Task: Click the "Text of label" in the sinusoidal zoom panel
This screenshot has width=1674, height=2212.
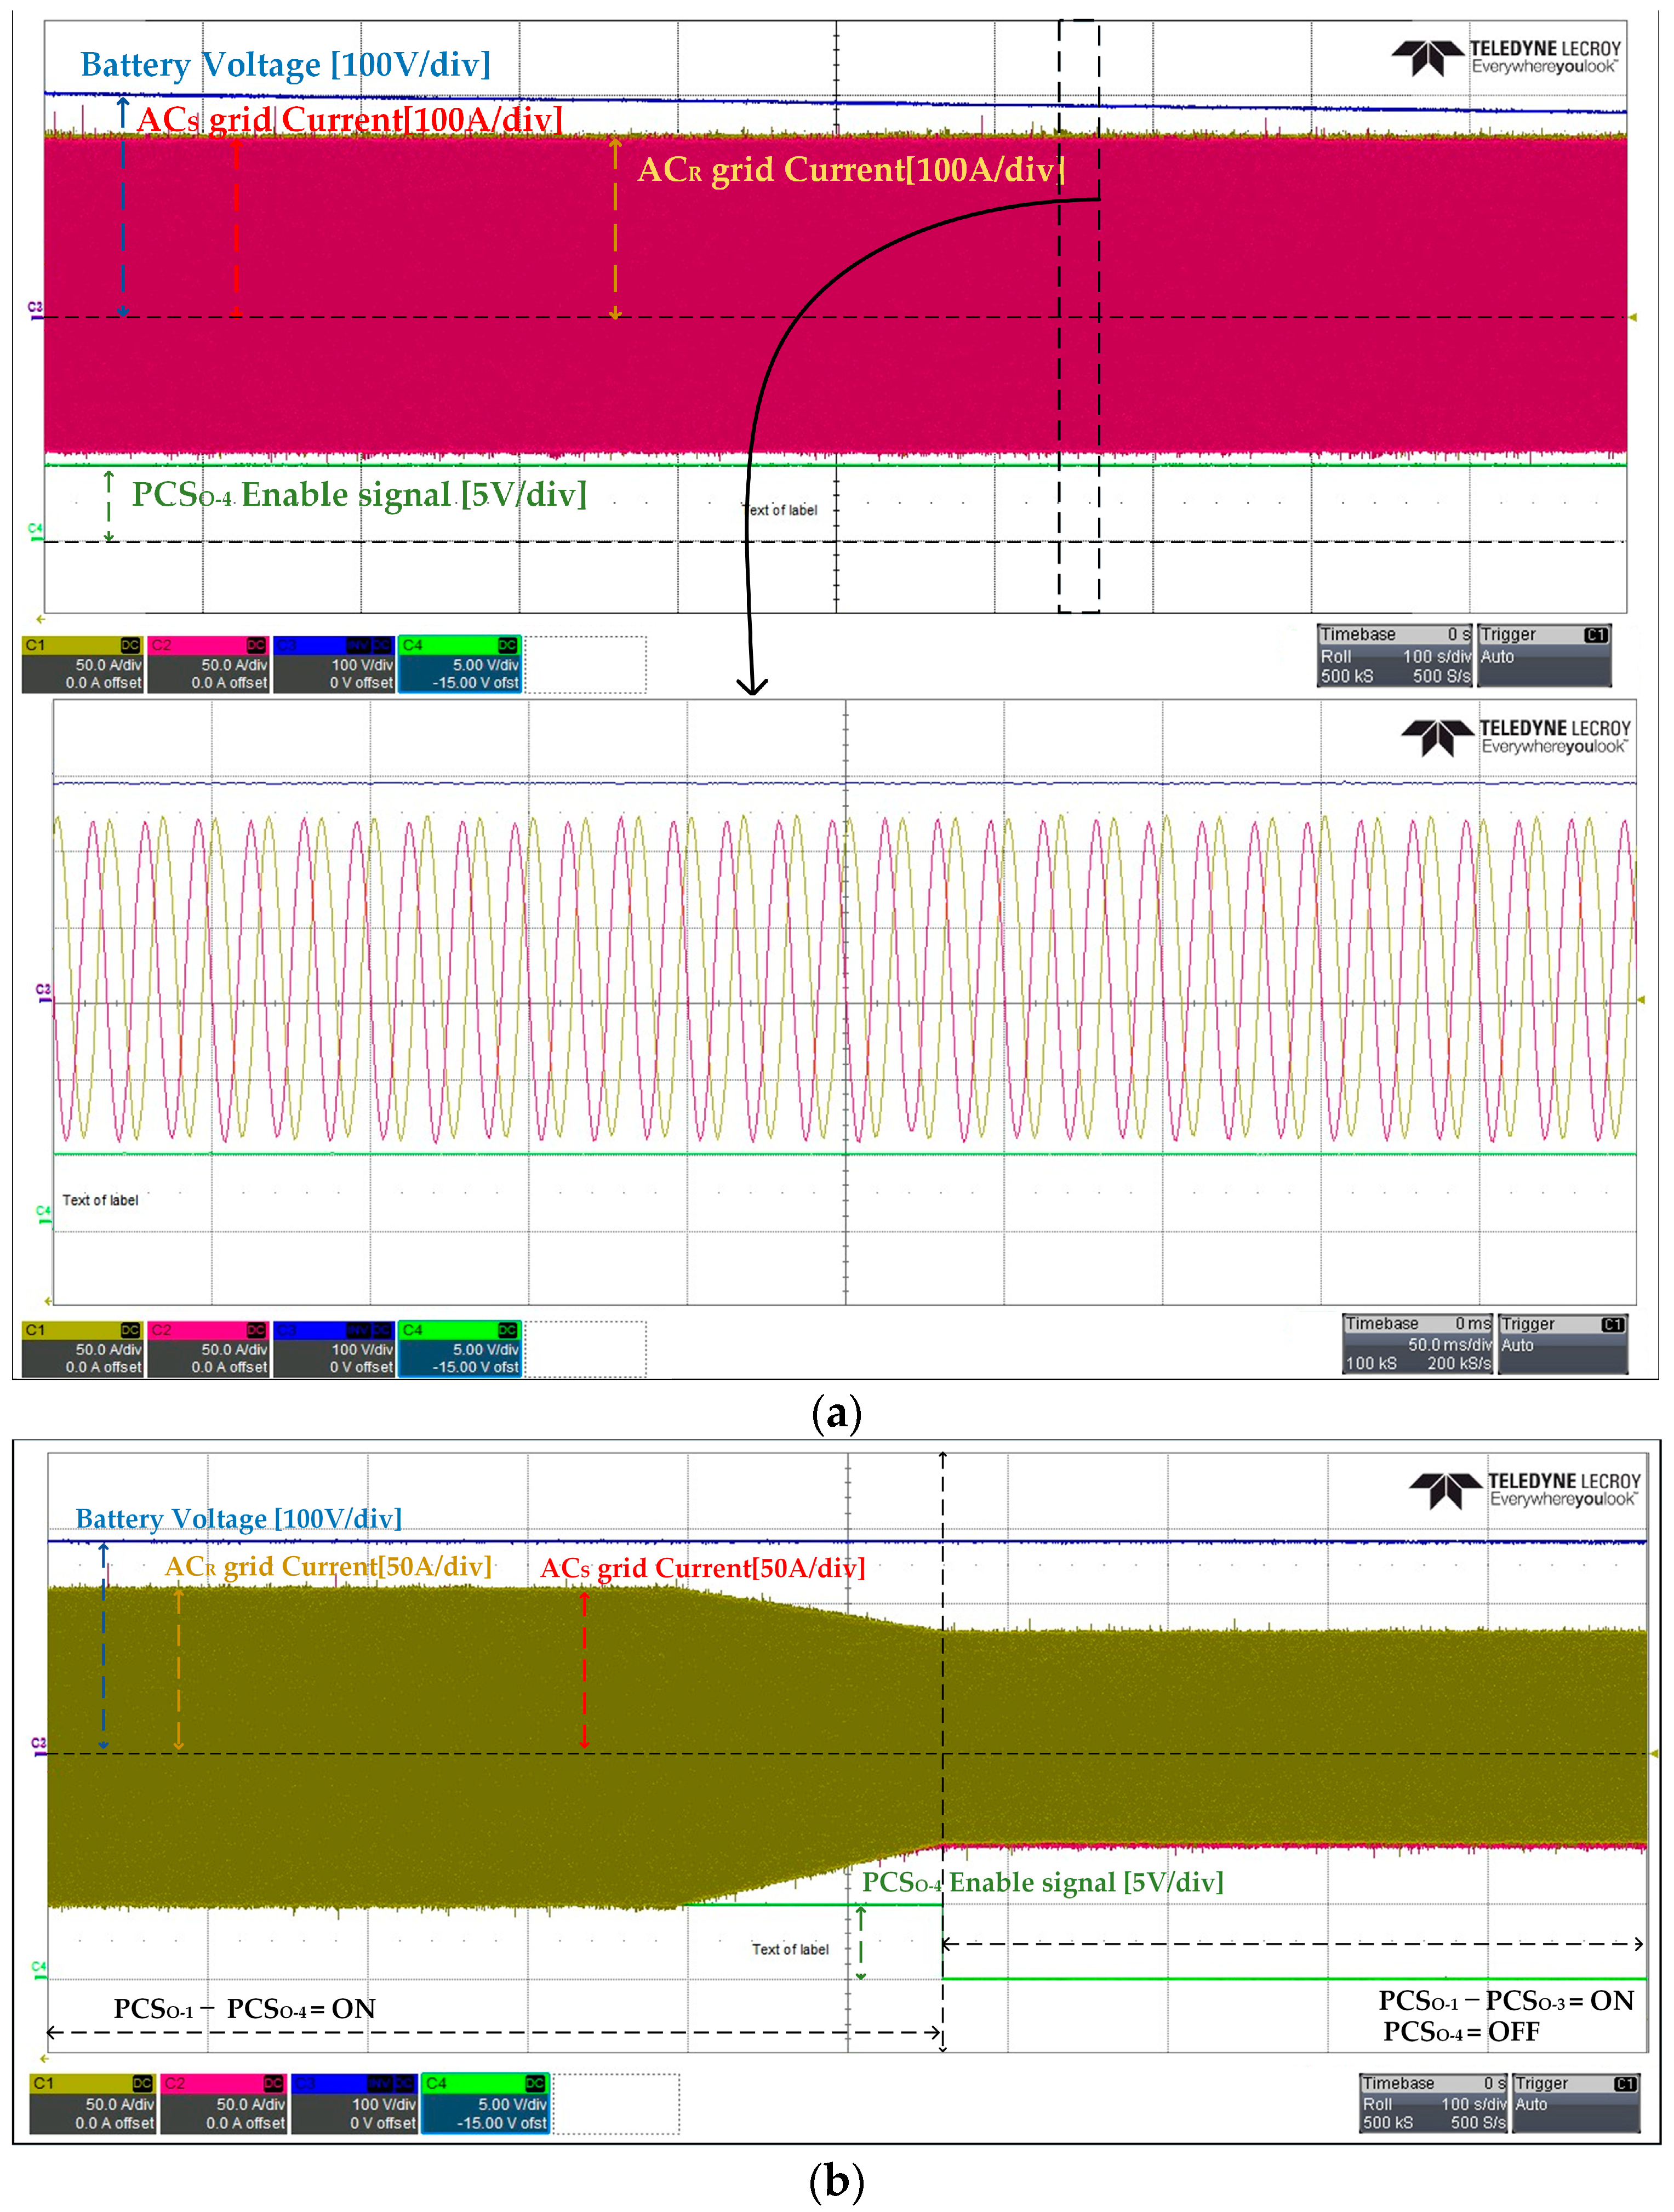Action: 100,1200
